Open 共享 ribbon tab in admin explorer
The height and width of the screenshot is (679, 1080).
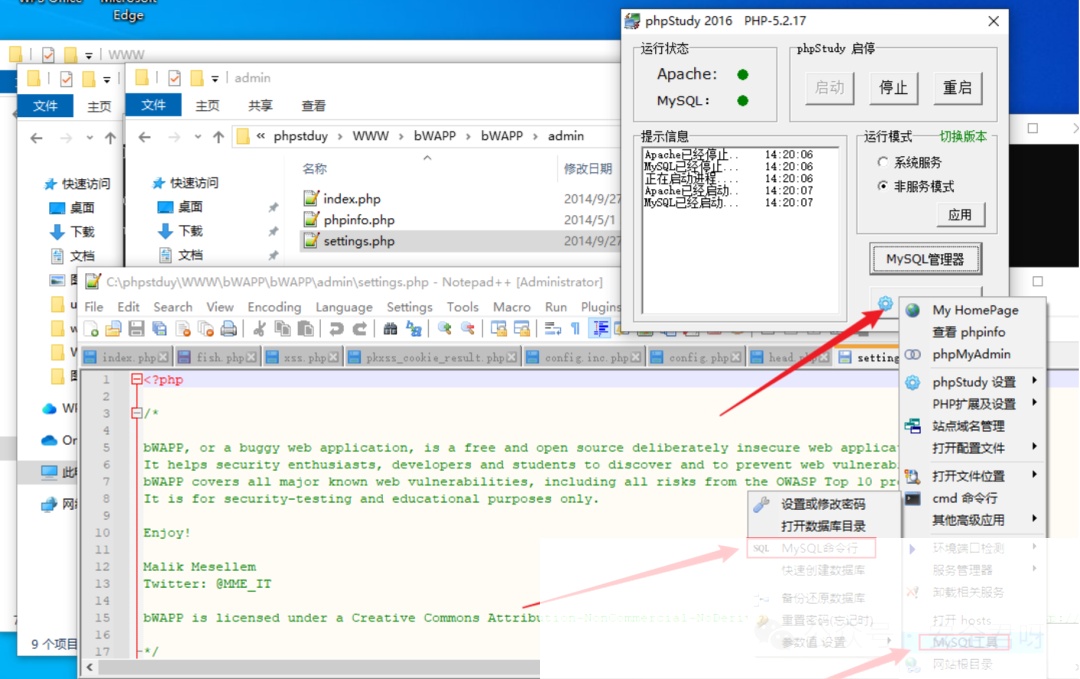point(260,105)
